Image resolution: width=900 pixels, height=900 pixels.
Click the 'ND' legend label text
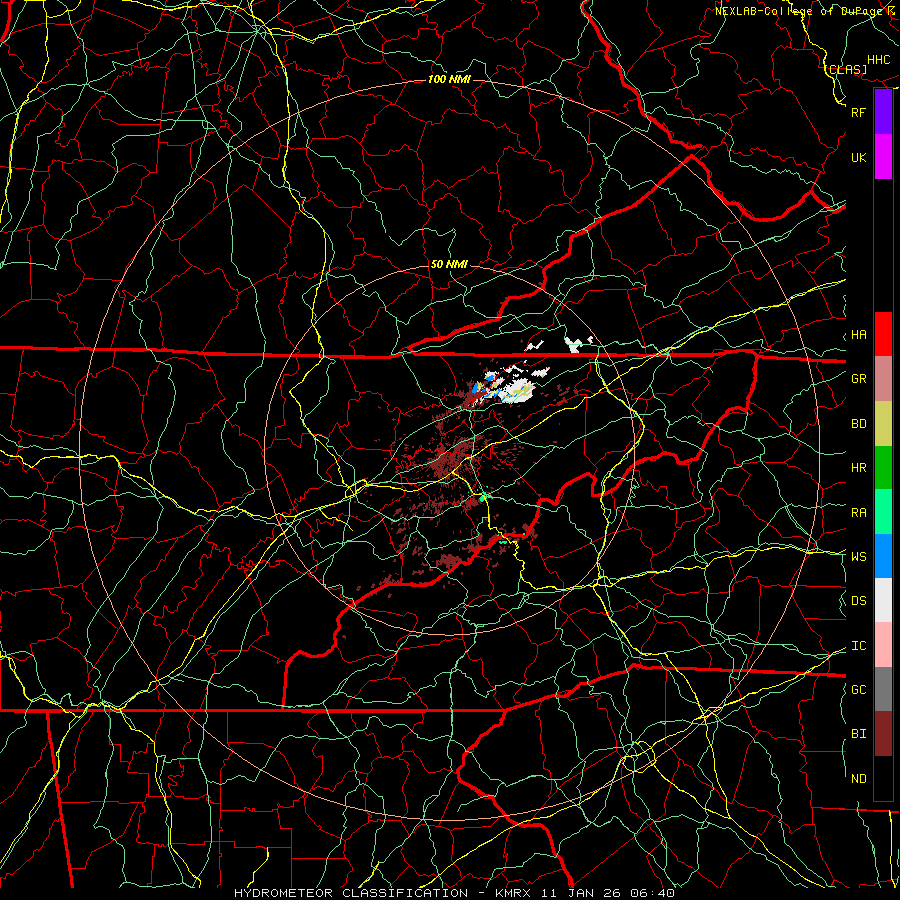coord(858,779)
